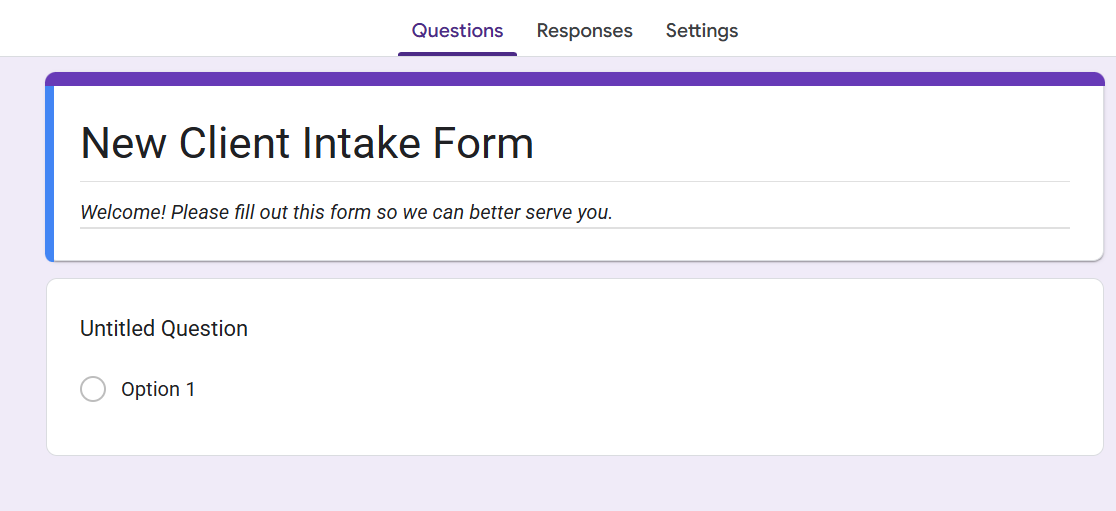Image resolution: width=1116 pixels, height=511 pixels.
Task: Switch to the Responses tab
Action: (584, 31)
